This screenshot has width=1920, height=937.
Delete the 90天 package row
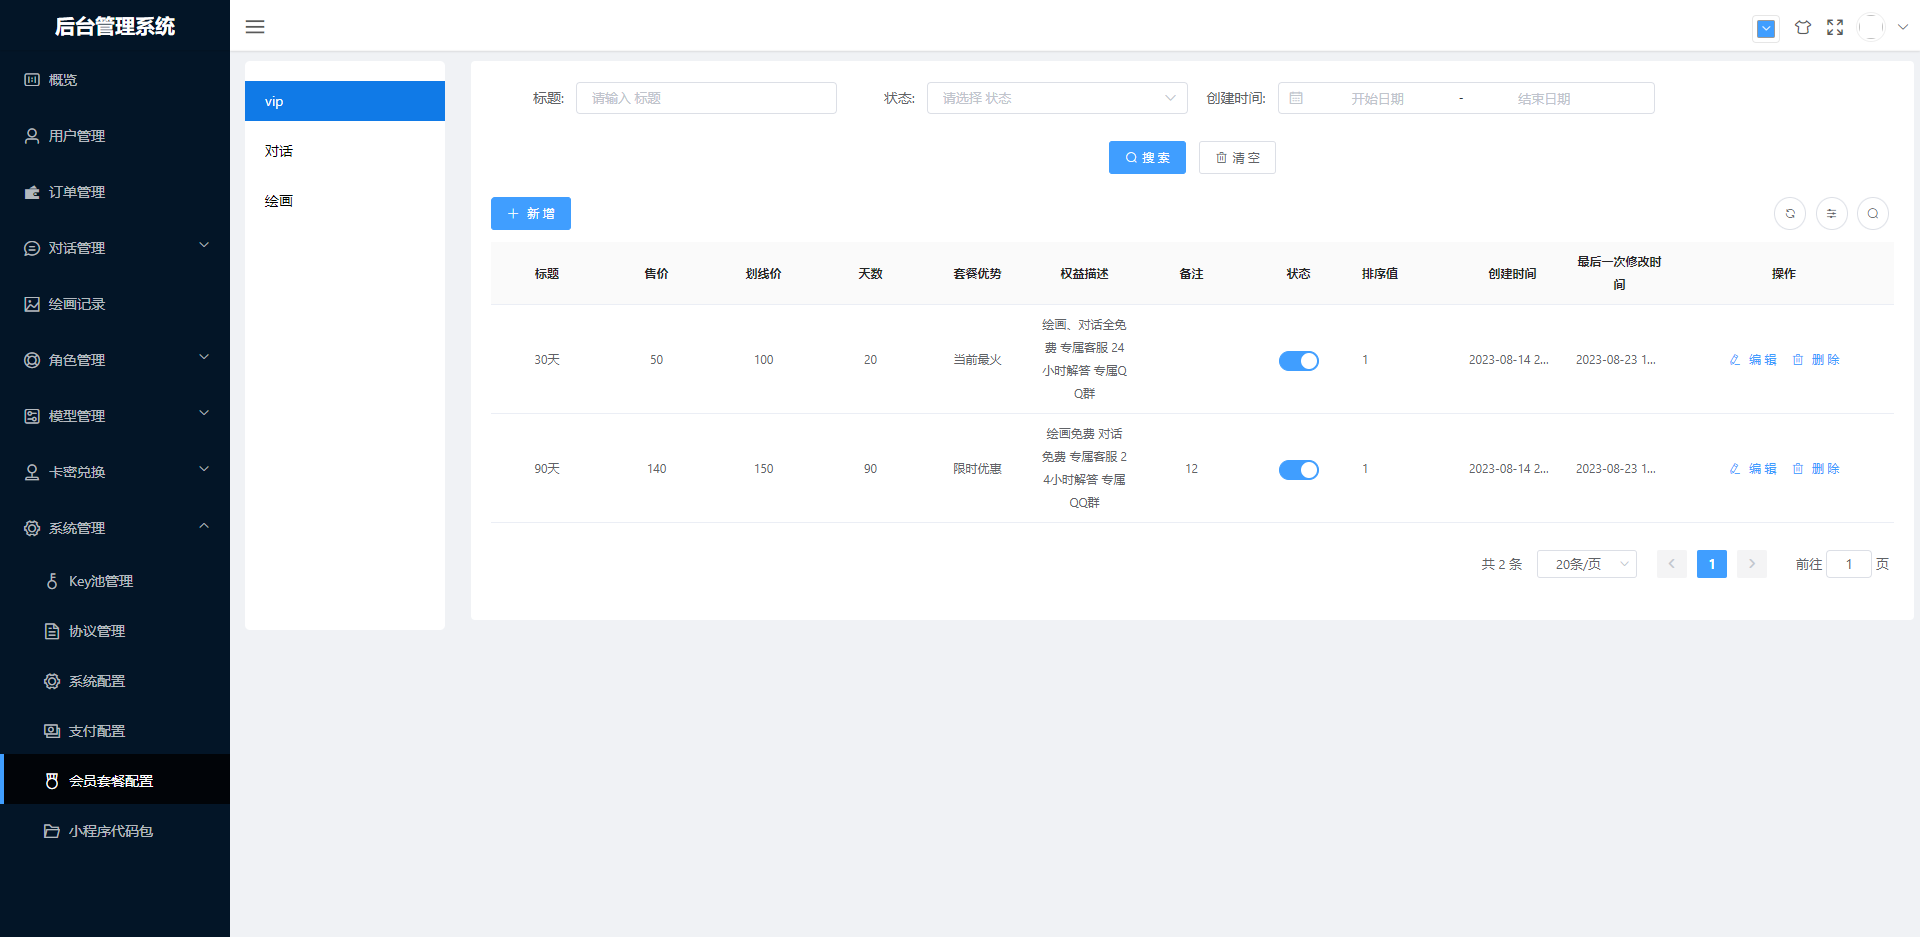click(1815, 469)
